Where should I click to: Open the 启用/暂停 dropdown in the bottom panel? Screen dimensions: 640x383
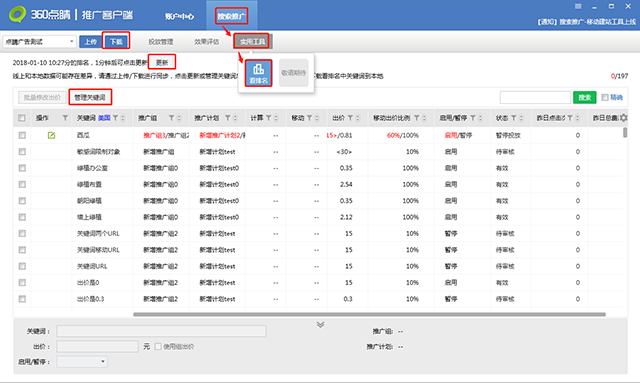point(82,361)
